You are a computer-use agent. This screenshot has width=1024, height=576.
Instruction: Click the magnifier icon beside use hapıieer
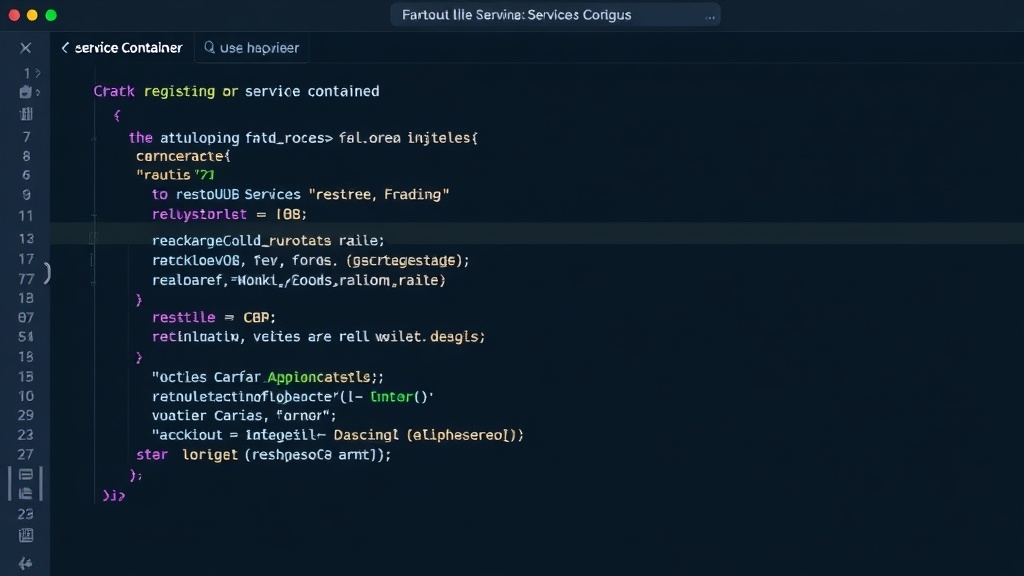click(x=209, y=47)
